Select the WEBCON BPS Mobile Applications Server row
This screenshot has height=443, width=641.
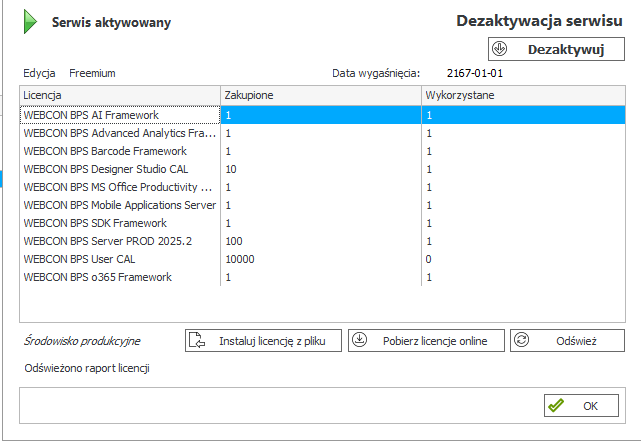click(323, 205)
